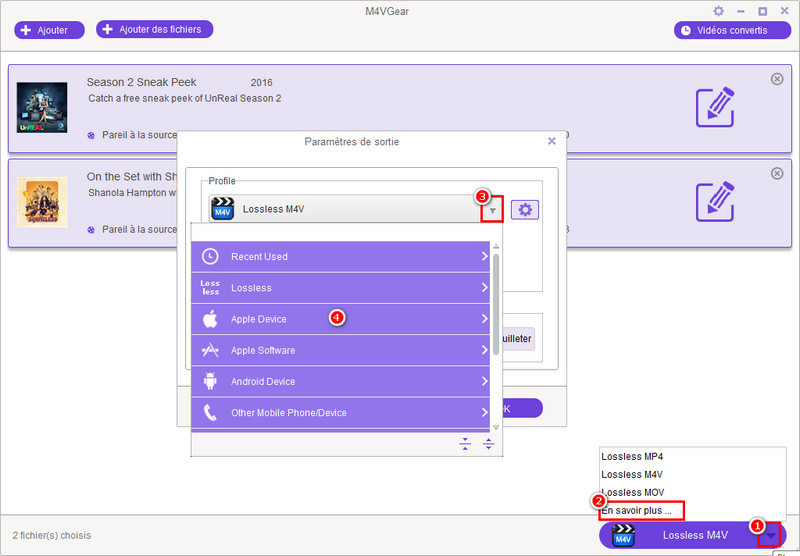Click the UnReal video thumbnail
Viewport: 800px width, 556px height.
(42, 107)
